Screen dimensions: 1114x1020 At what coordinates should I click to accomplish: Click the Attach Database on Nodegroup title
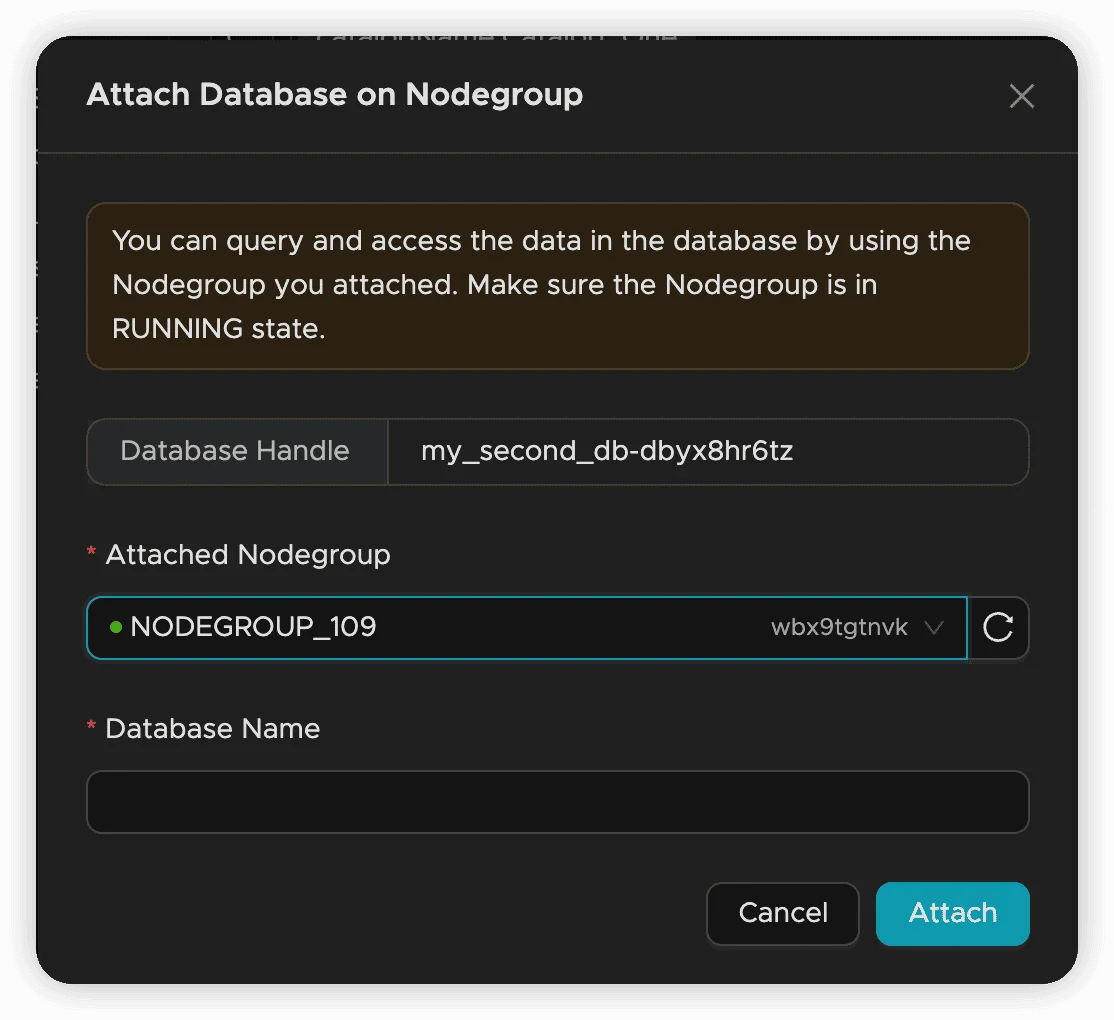point(335,95)
